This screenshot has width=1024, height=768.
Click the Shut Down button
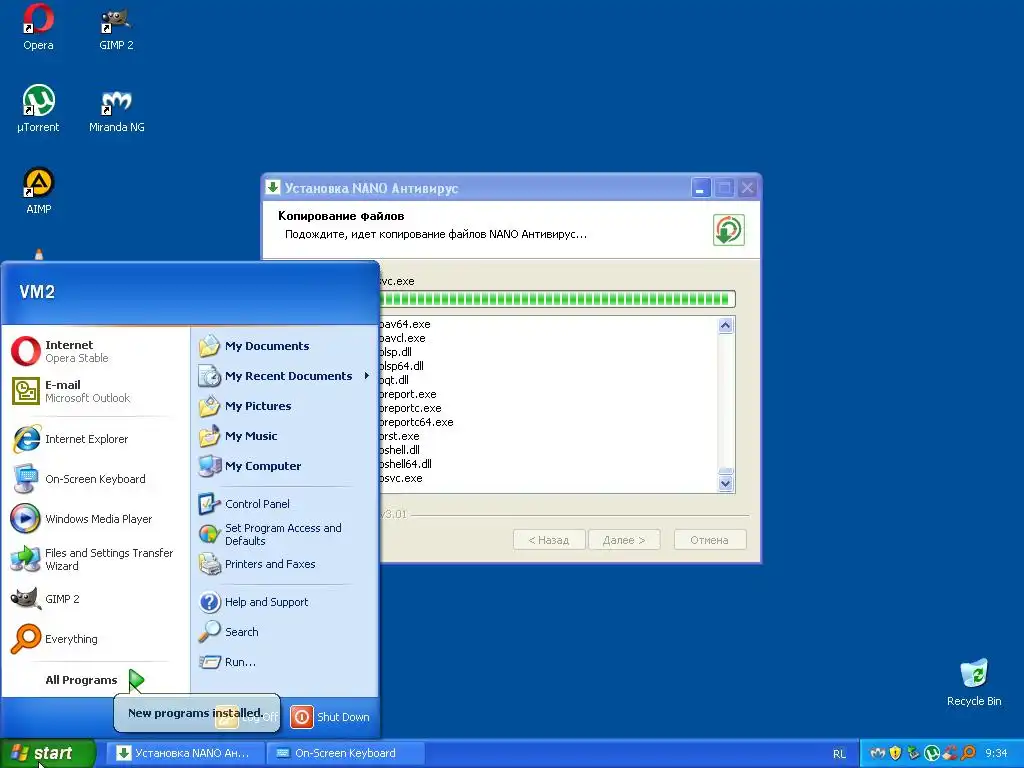pyautogui.click(x=330, y=716)
